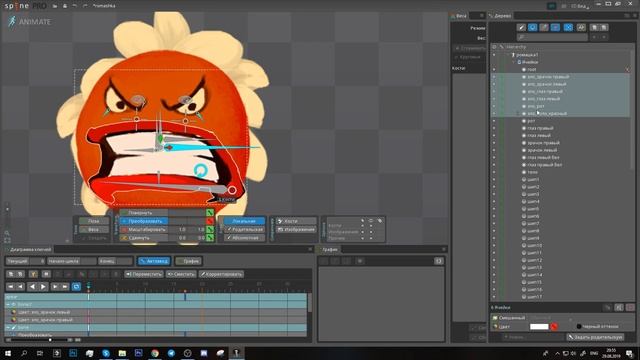
Task: Select the шип10 slot in the tree
Action: coord(534,246)
